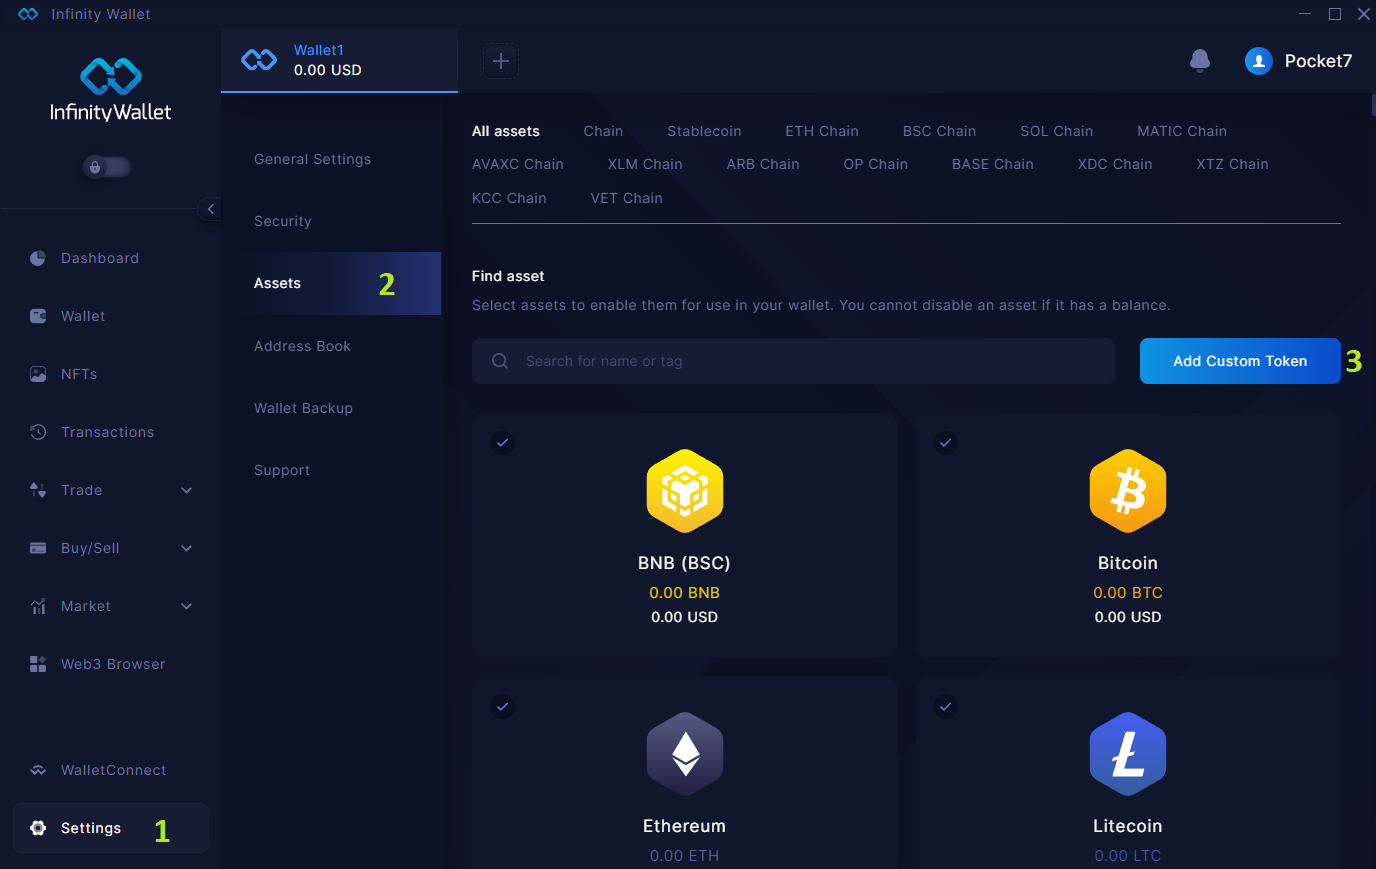
Task: Click the Wallet1 0.00 USD wallet tab
Action: tap(339, 60)
